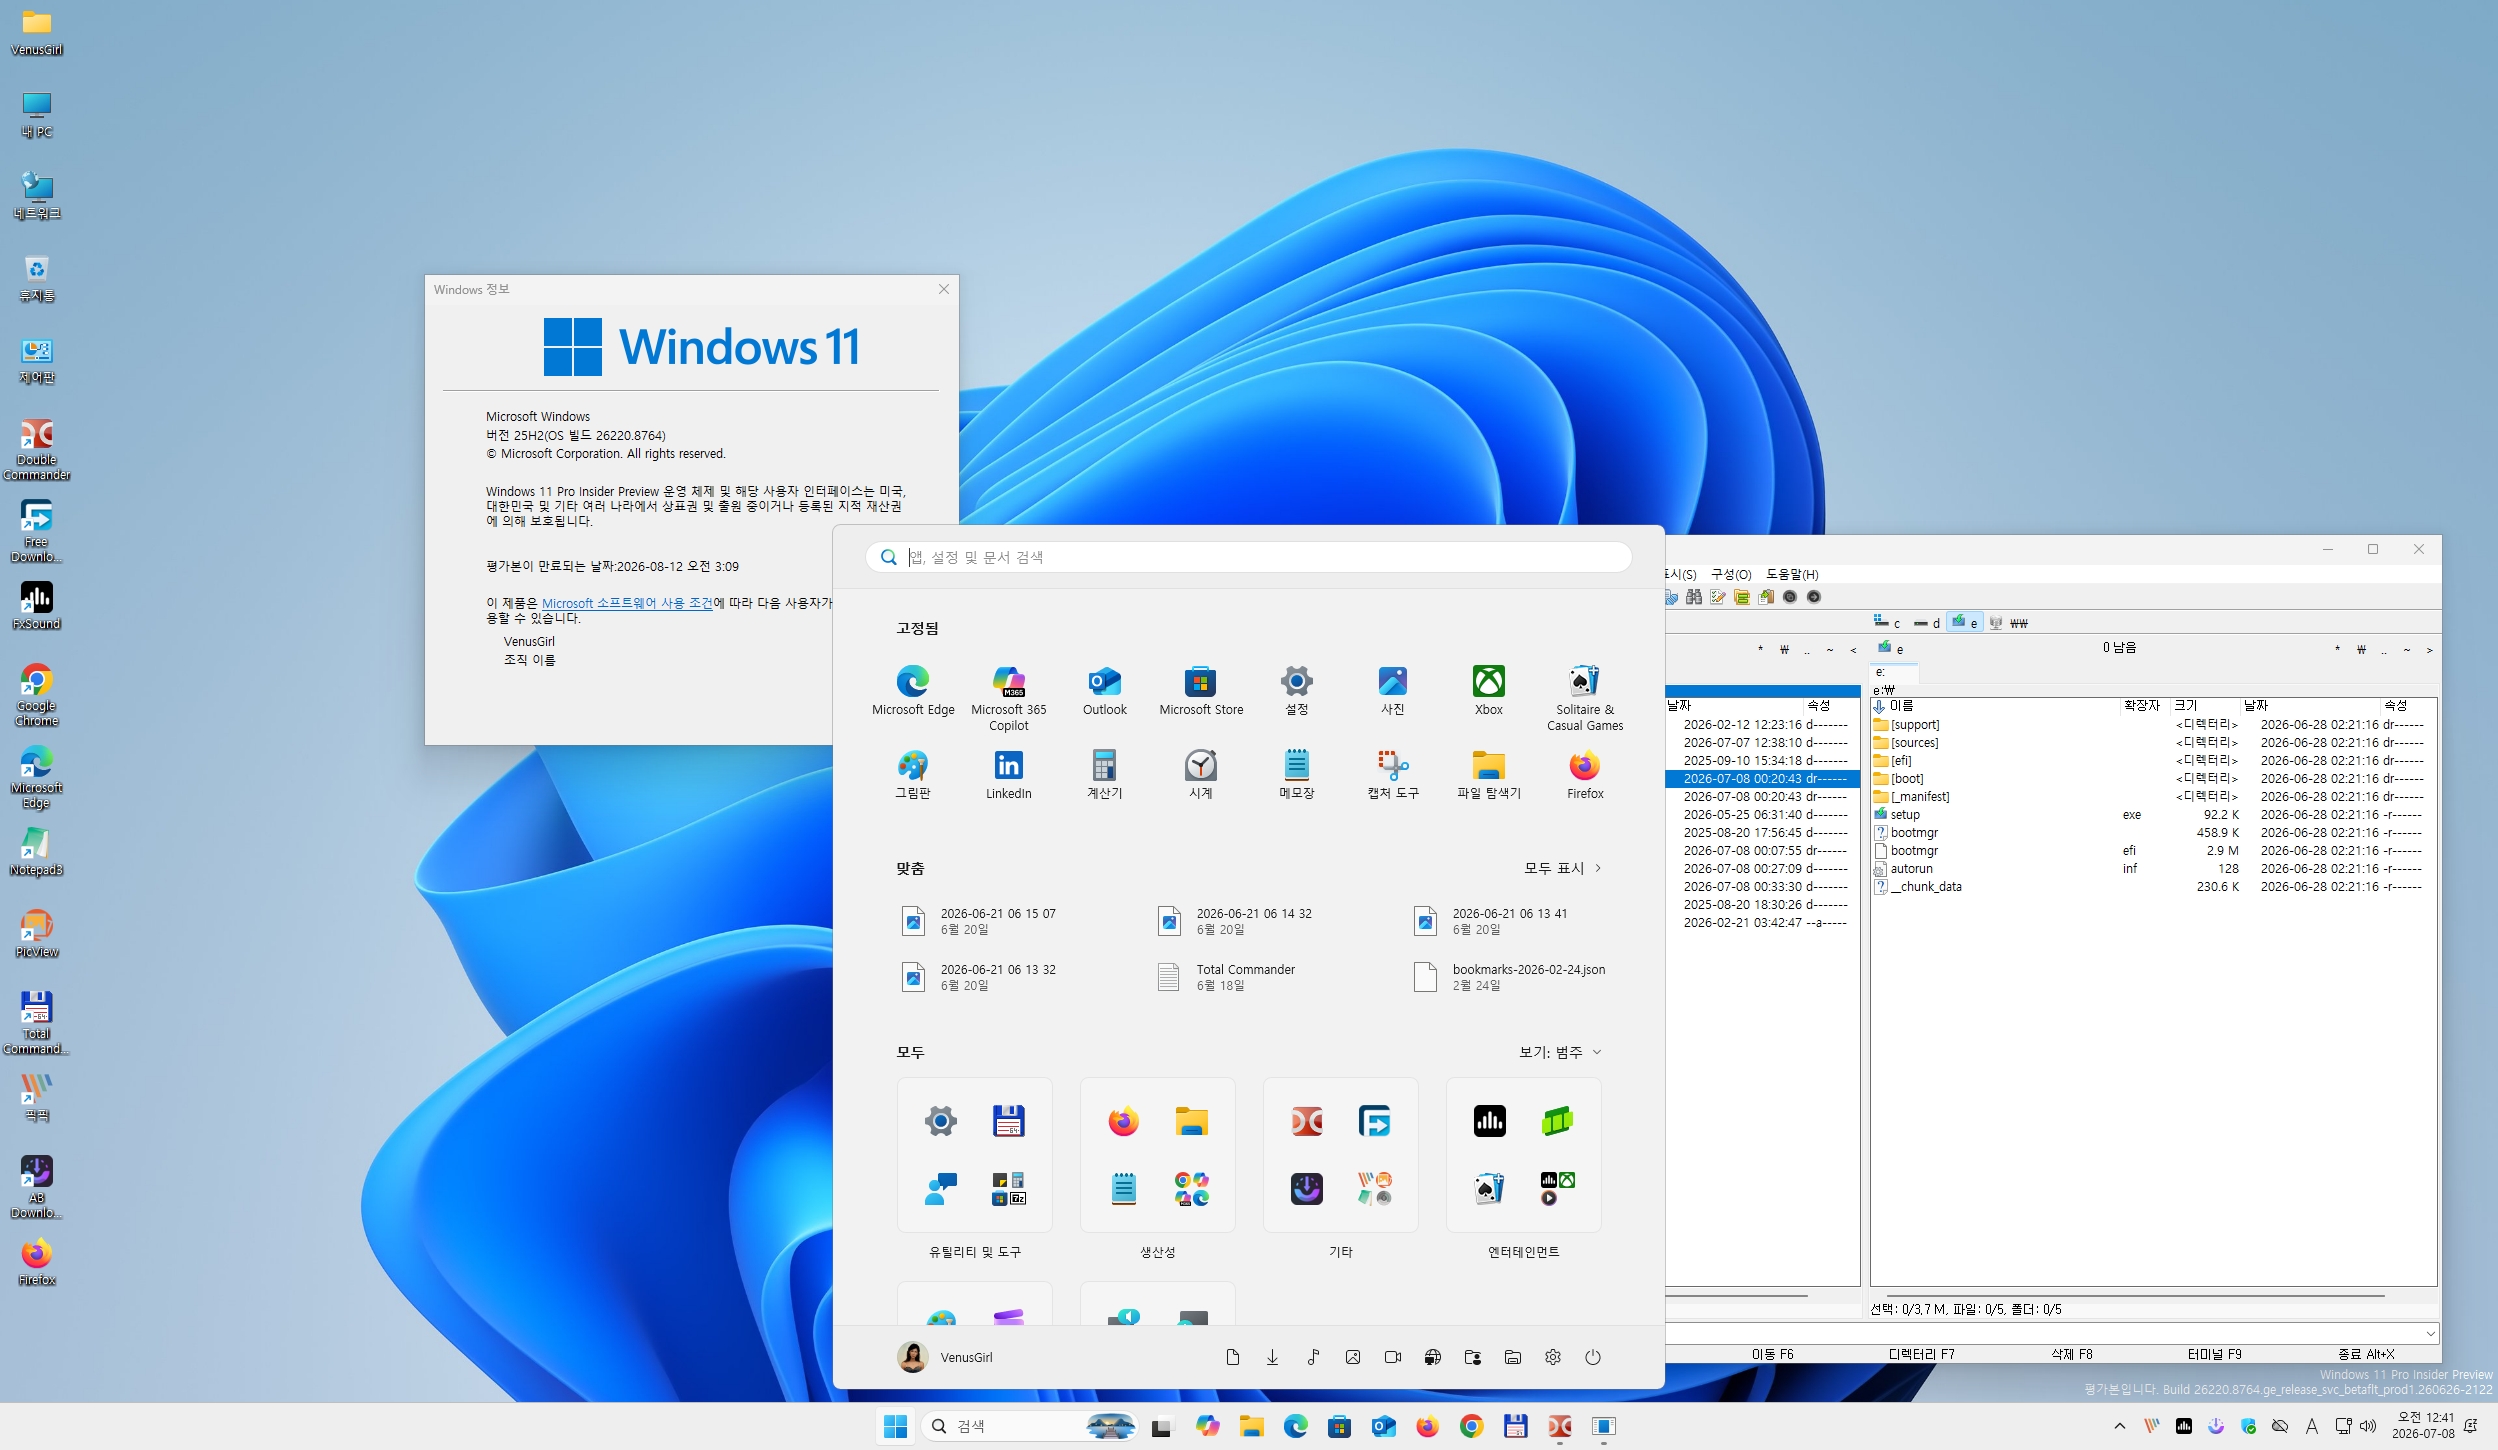The image size is (2498, 1450).
Task: Open 계산기 from pinned apps
Action: click(x=1105, y=775)
